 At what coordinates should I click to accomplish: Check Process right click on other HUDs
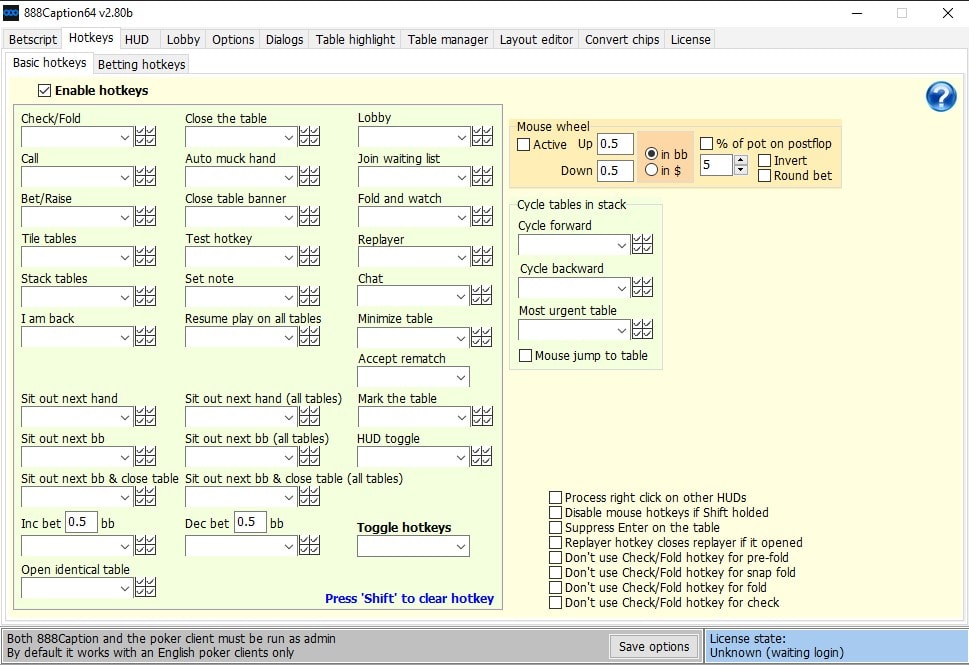pos(556,498)
